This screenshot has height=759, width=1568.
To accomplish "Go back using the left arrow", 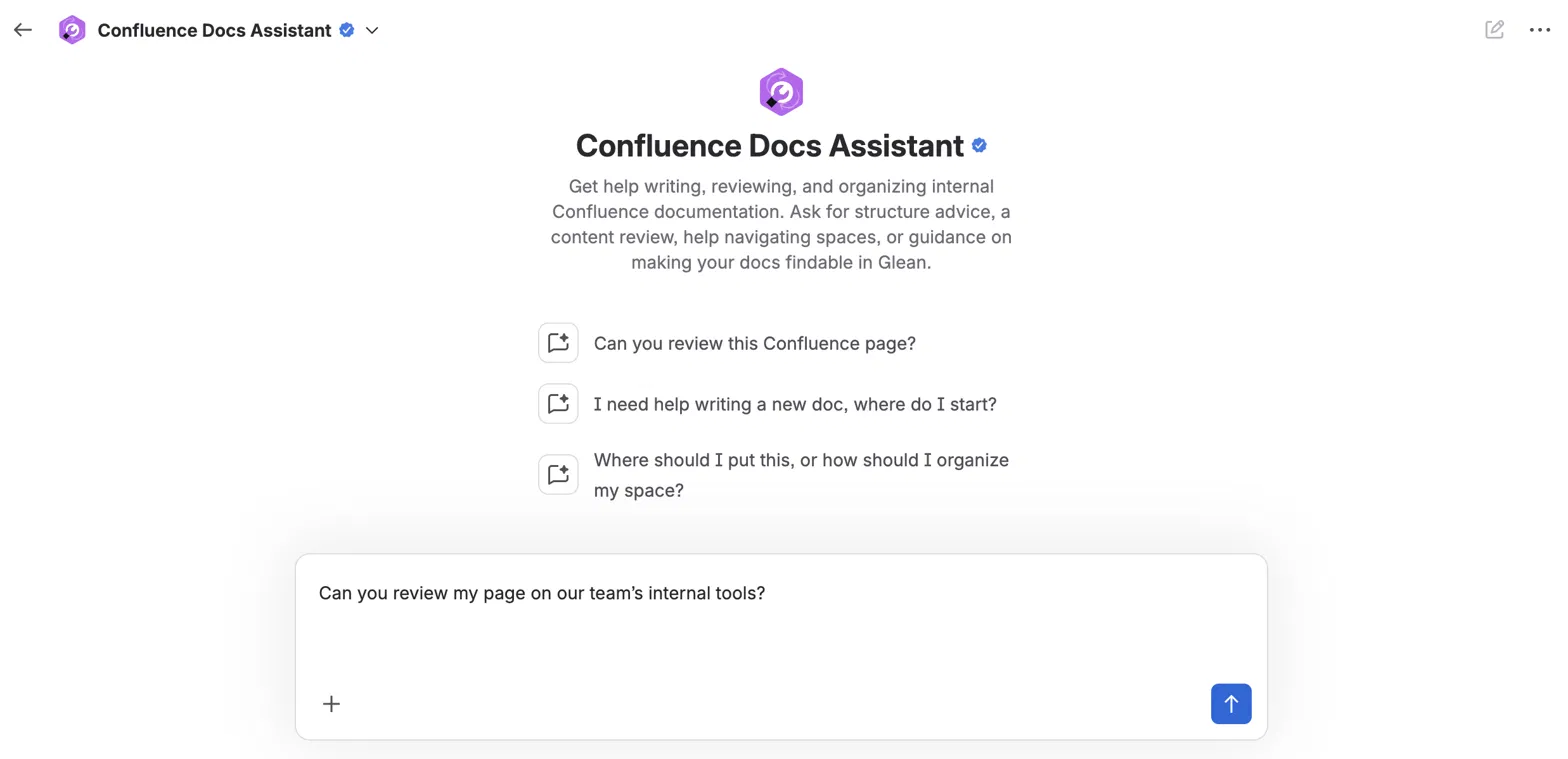I will point(23,30).
